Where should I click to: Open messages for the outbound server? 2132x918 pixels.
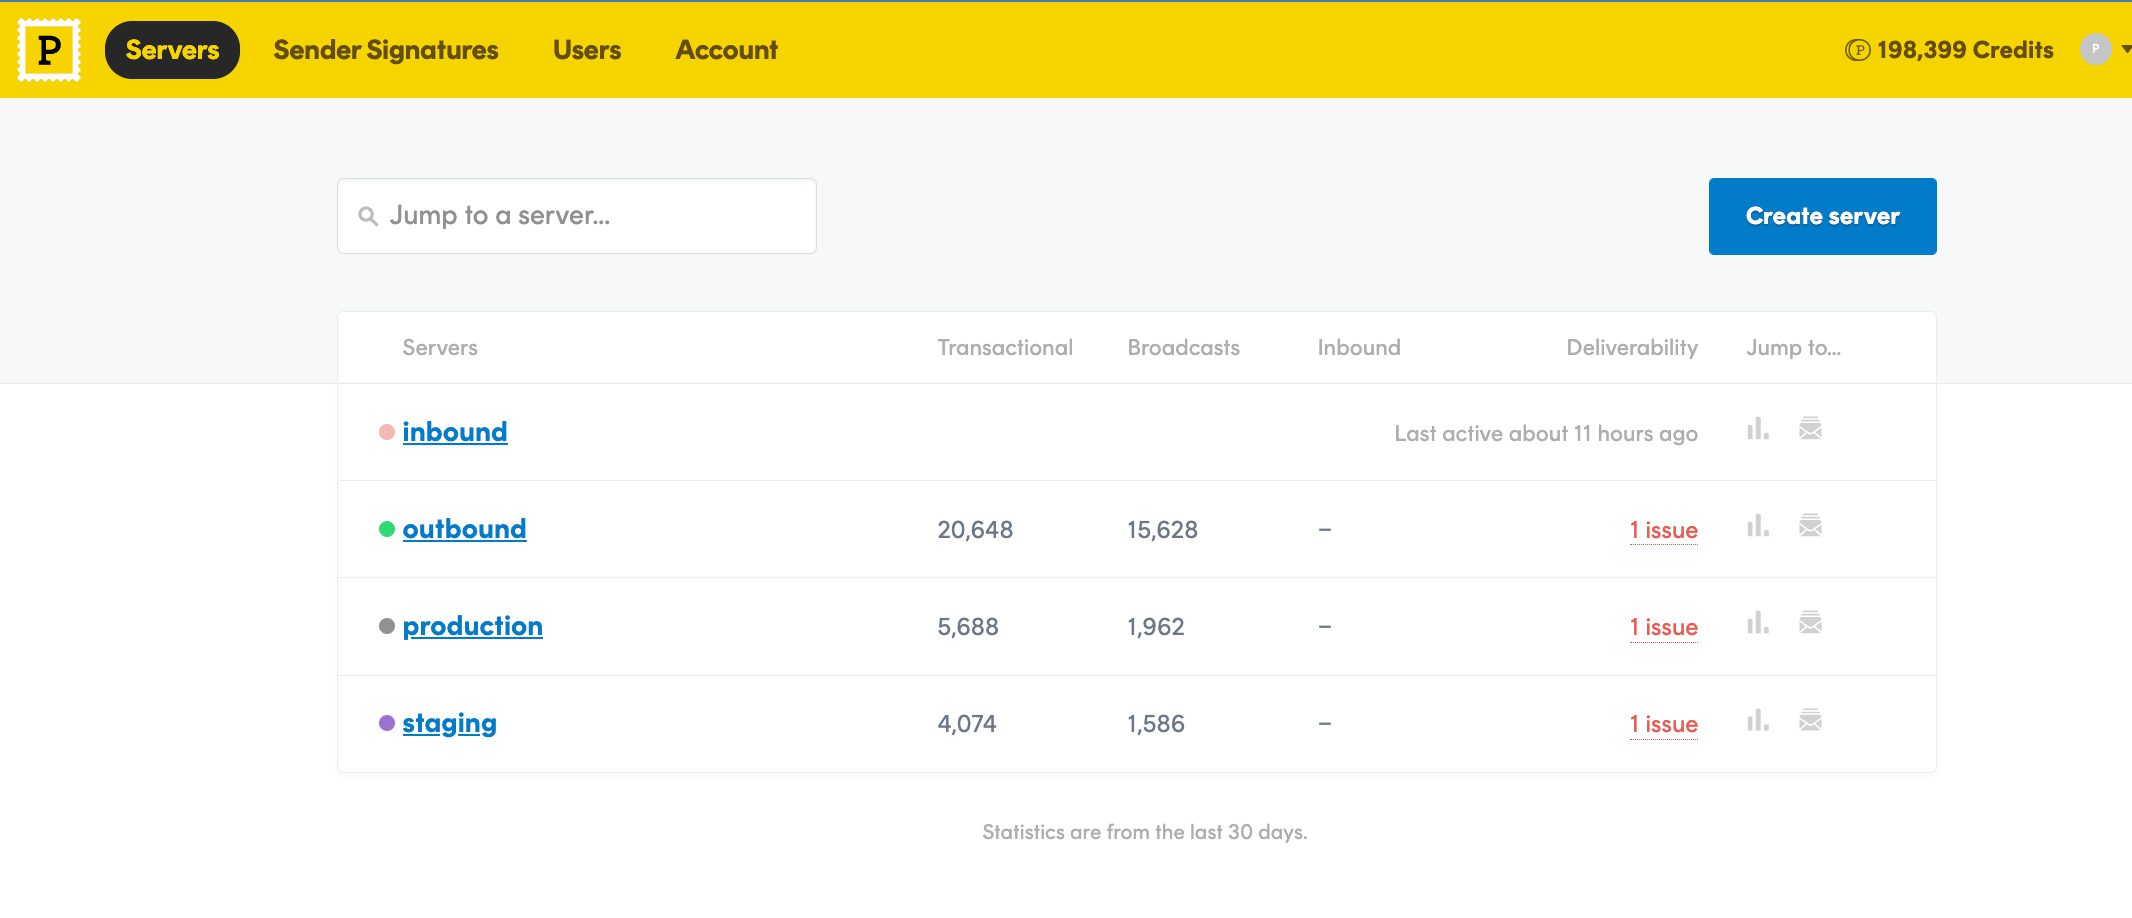(1810, 526)
